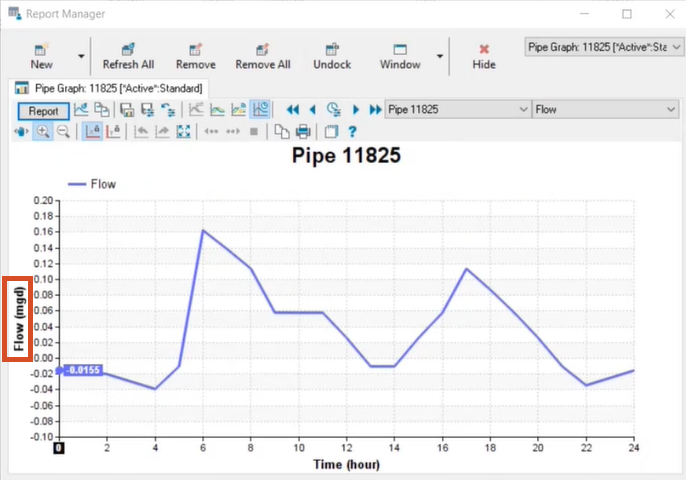Image resolution: width=686 pixels, height=480 pixels.
Task: Click the notes page icon
Action: (331, 131)
